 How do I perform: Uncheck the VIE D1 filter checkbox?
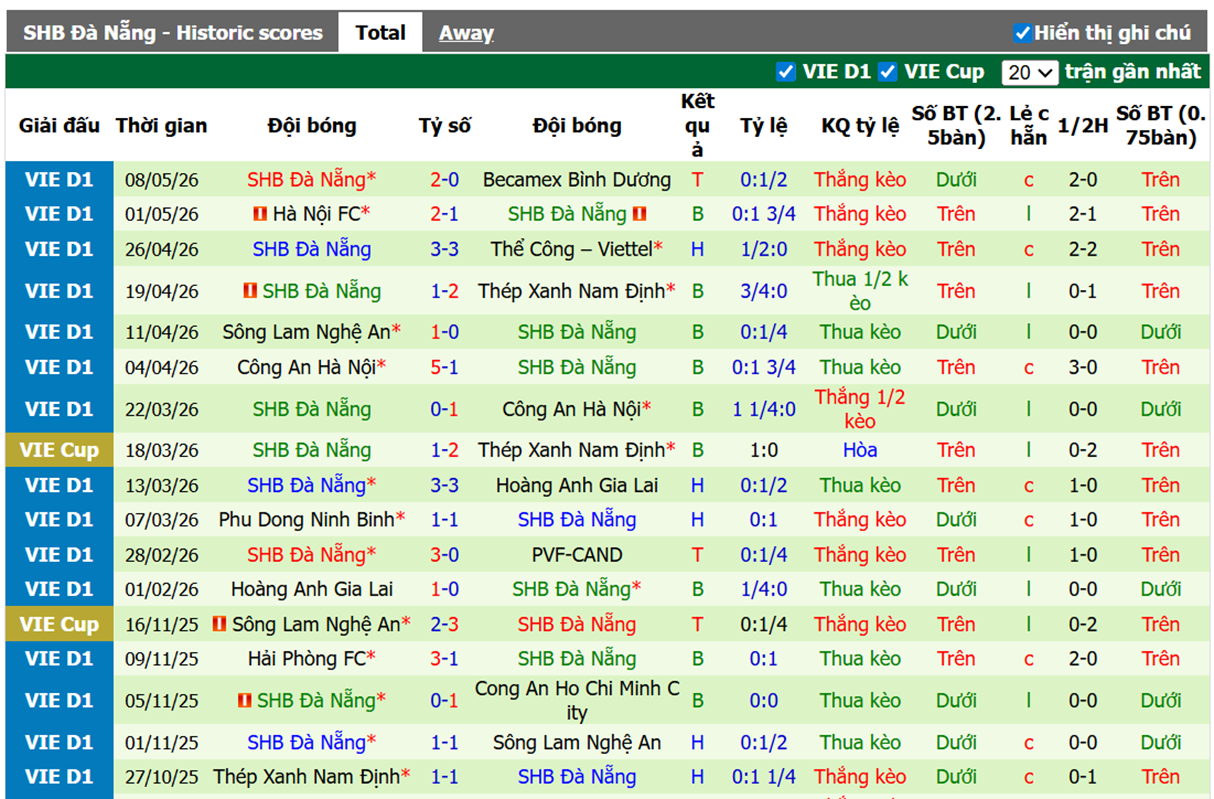785,72
